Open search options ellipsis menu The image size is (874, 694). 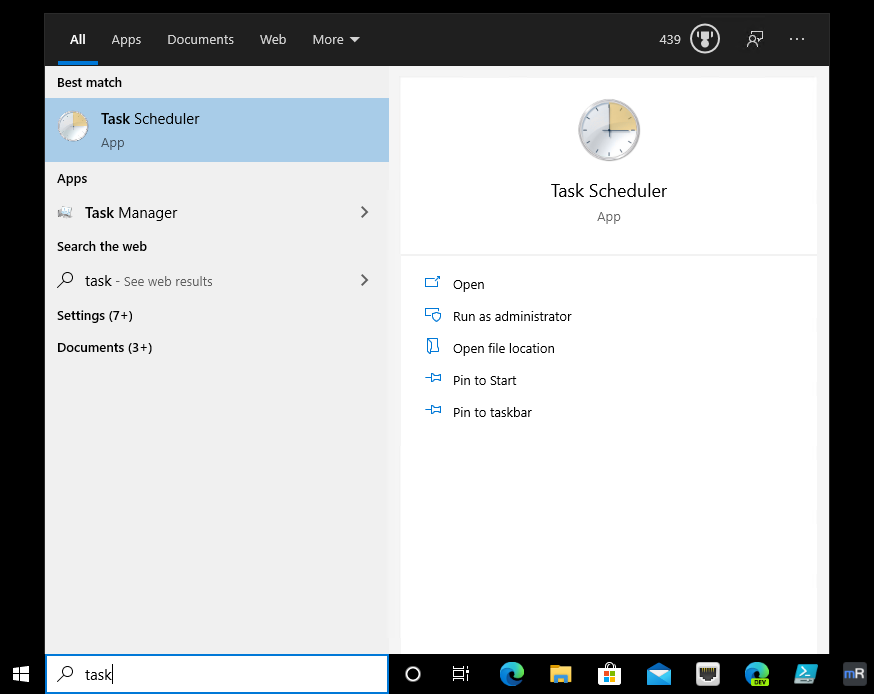click(x=797, y=39)
